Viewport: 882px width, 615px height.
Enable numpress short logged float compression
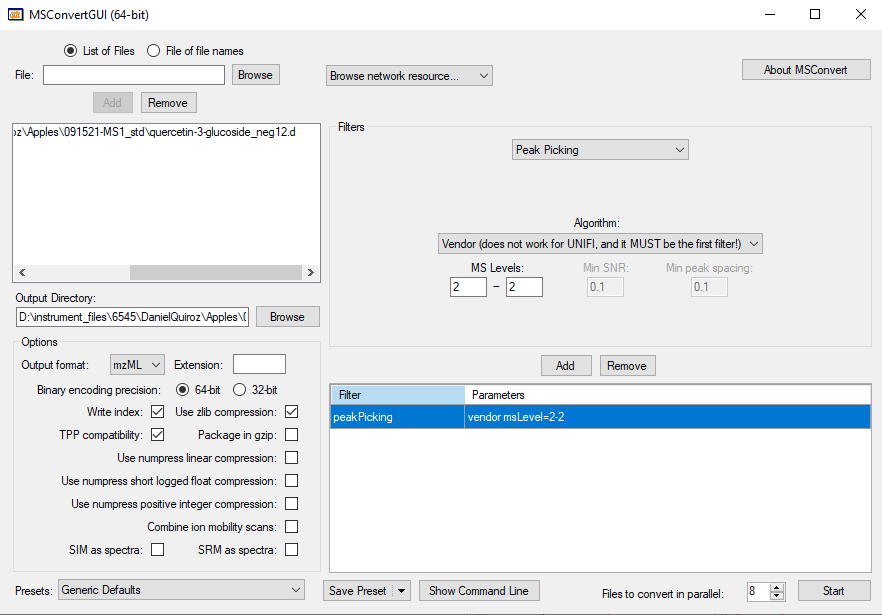291,481
